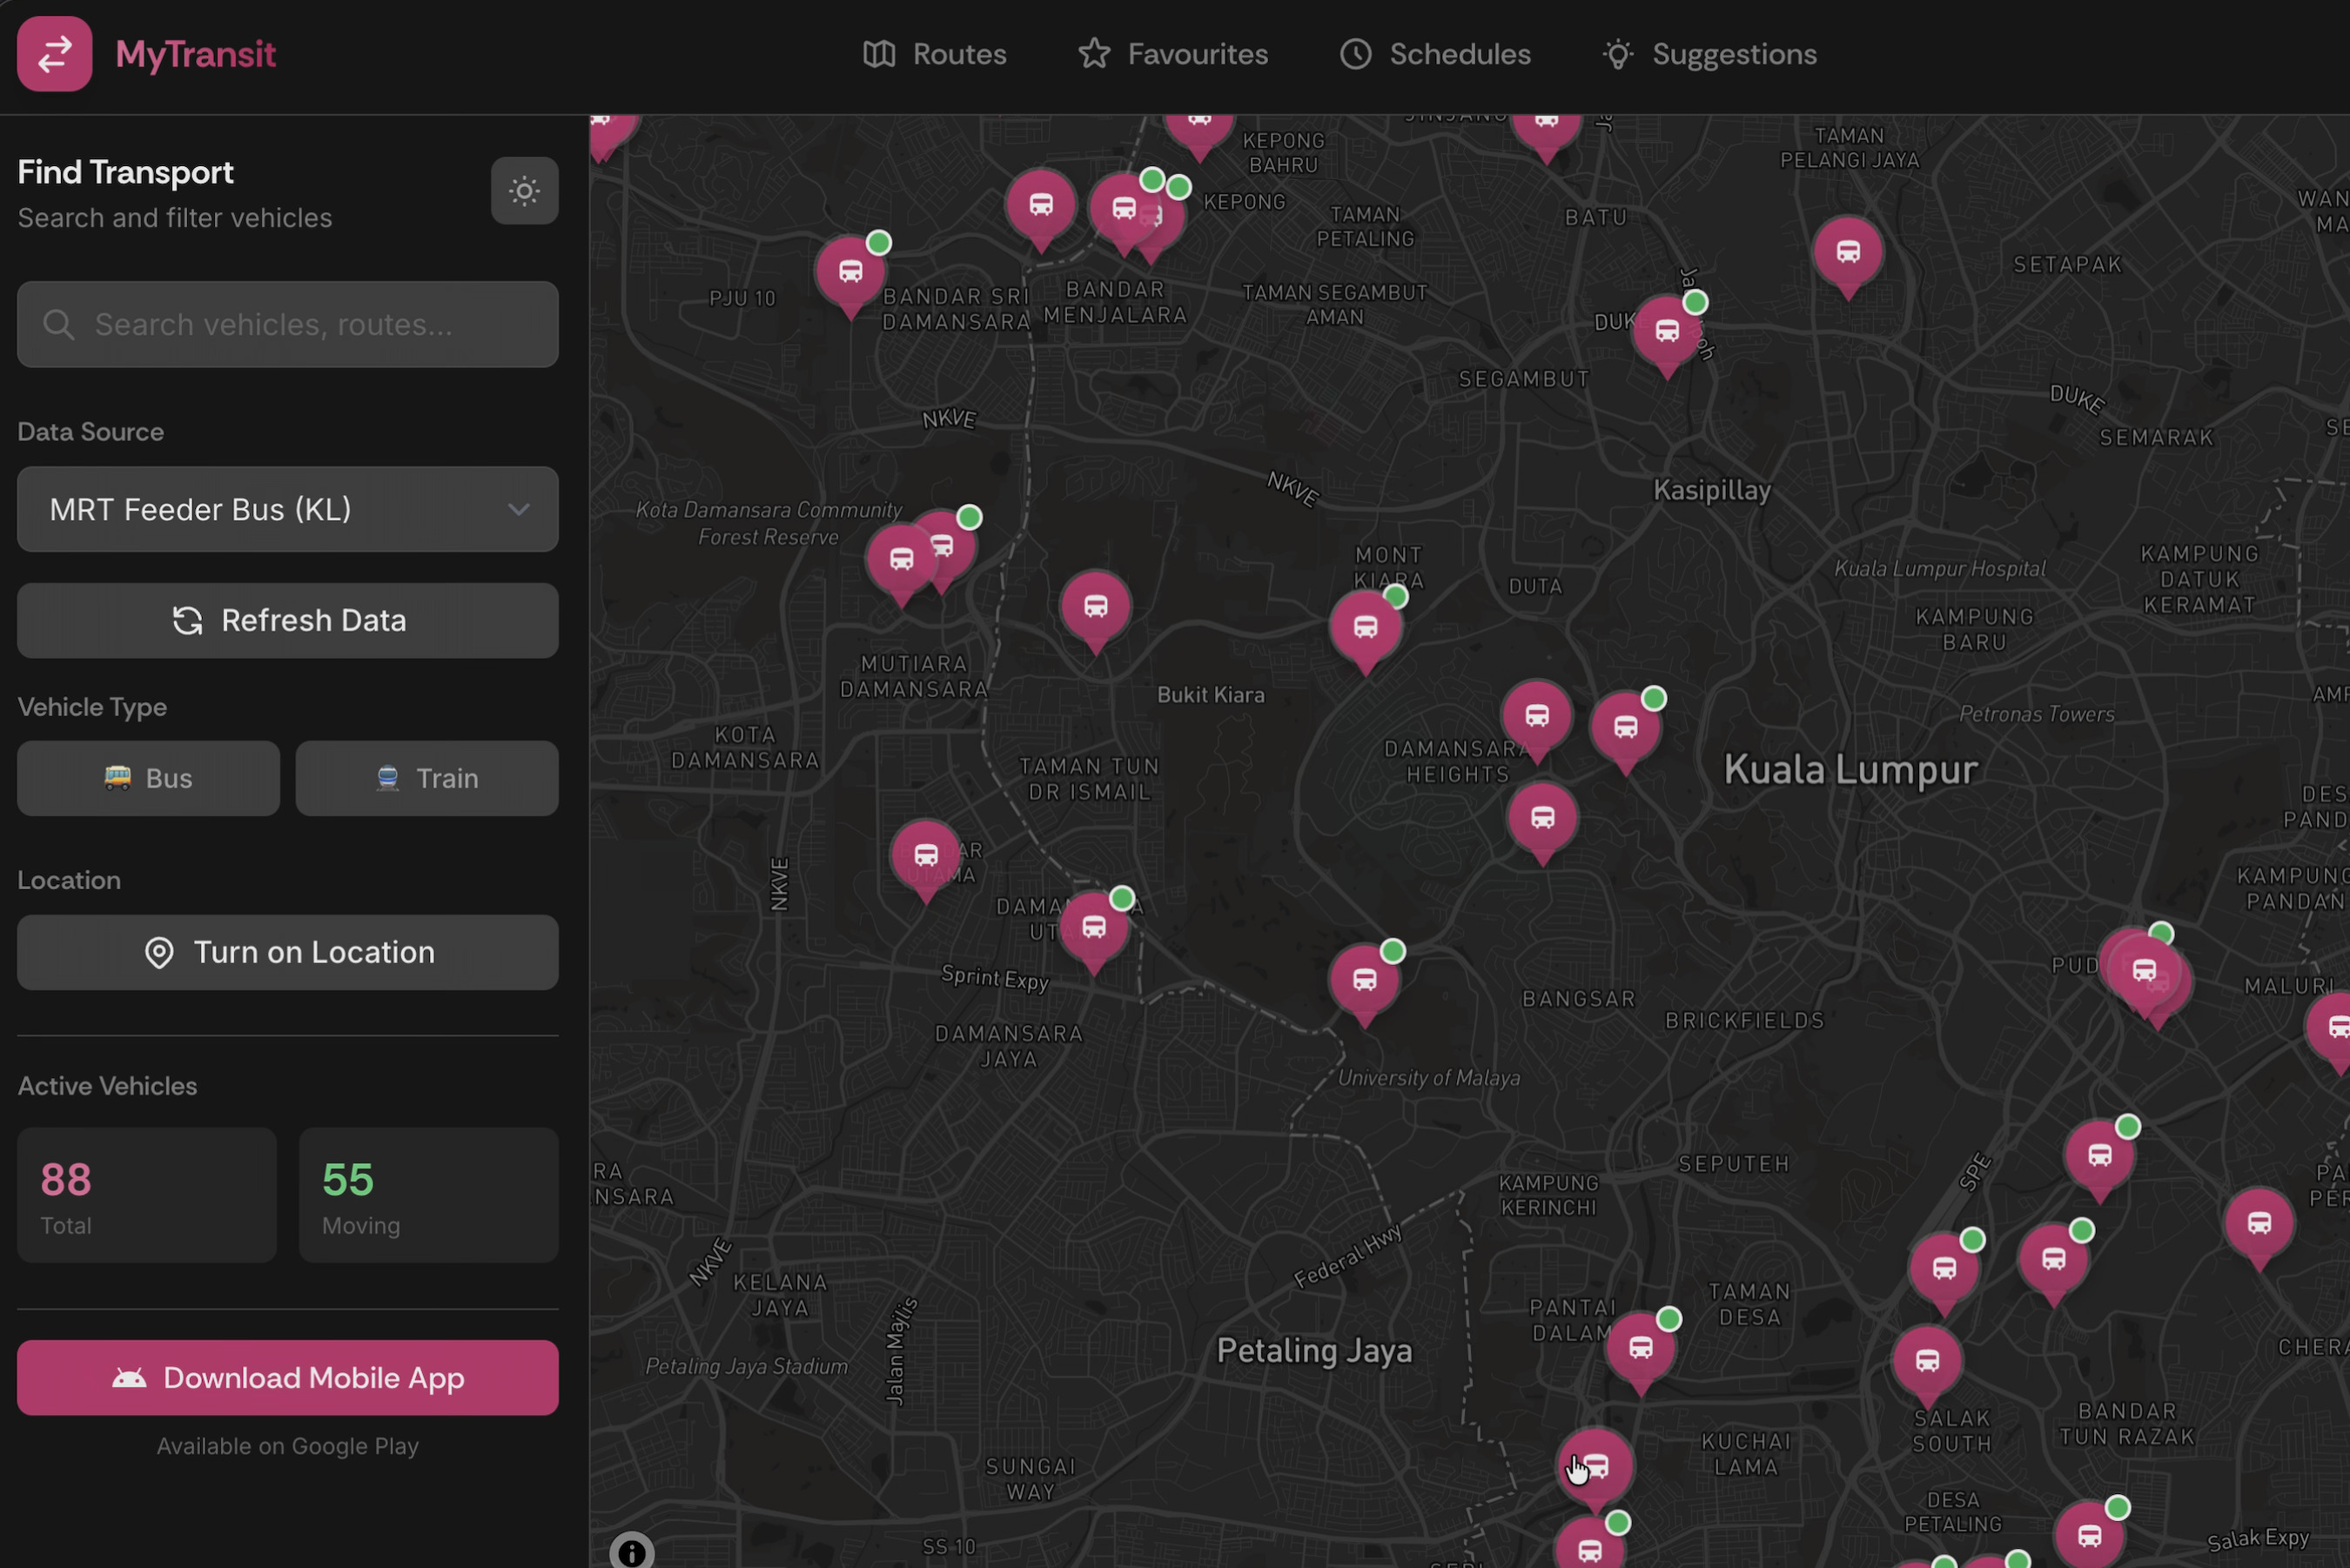Click the bus marker near Setapak
The image size is (2350, 1568).
click(x=1847, y=252)
